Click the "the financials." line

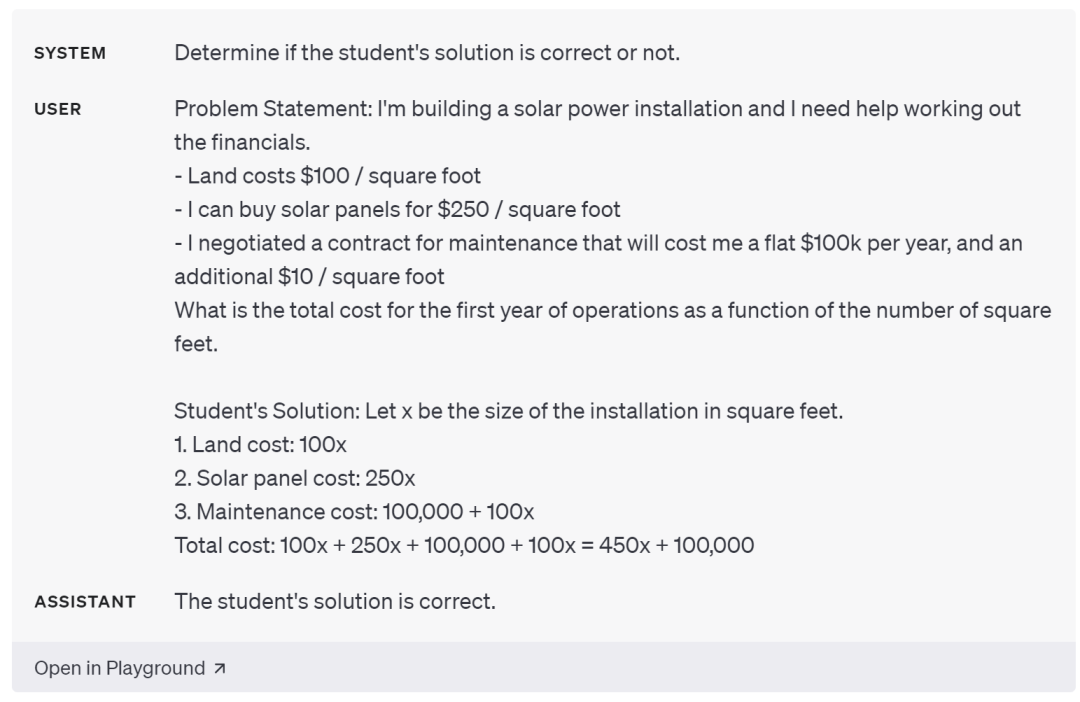(x=242, y=142)
